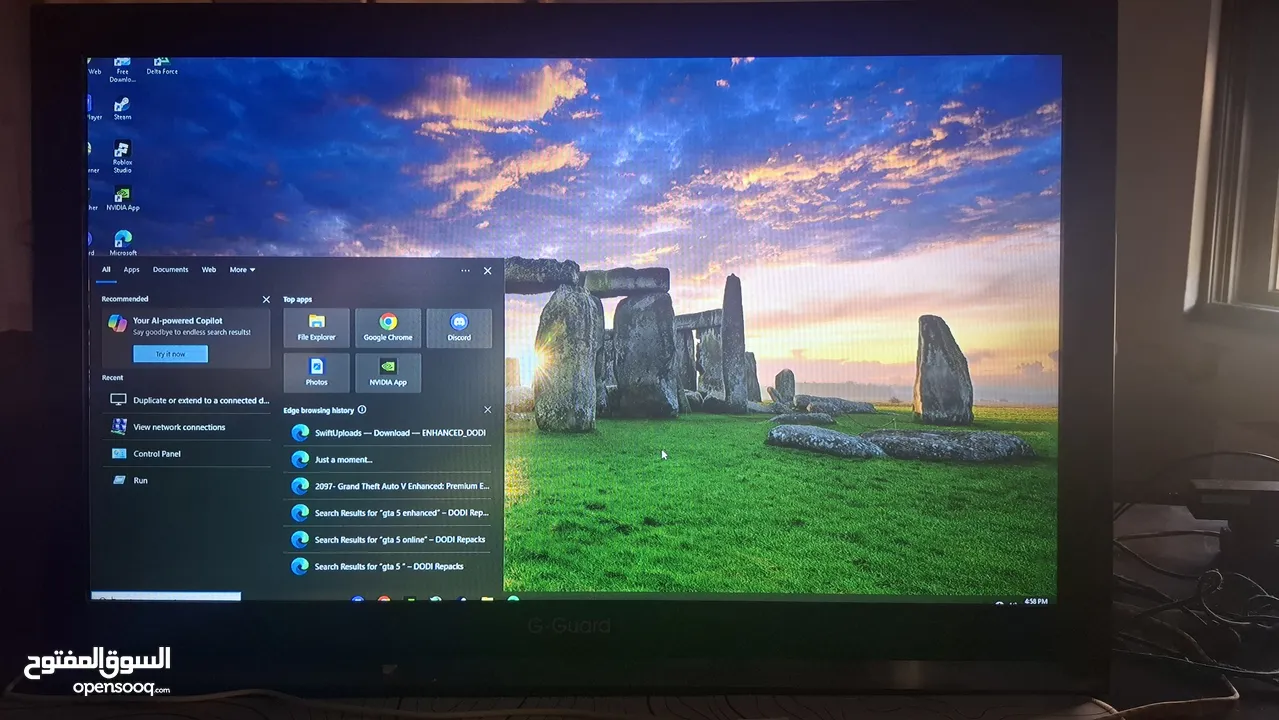Screen dimensions: 1279x720
Task: Click the 'Your AI-powered Copilot' heading
Action: pos(178,321)
